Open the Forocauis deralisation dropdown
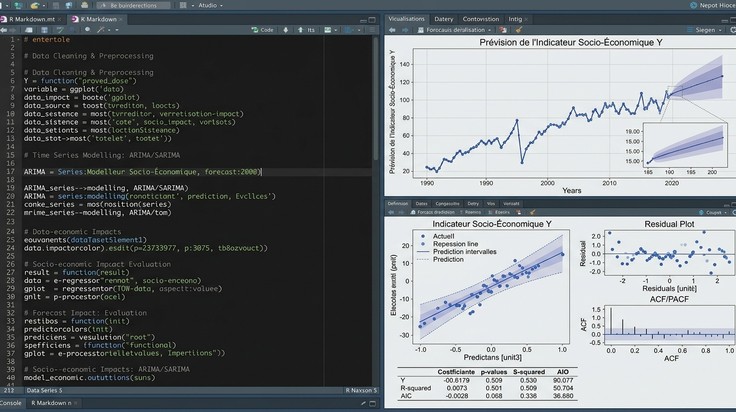 pyautogui.click(x=454, y=30)
